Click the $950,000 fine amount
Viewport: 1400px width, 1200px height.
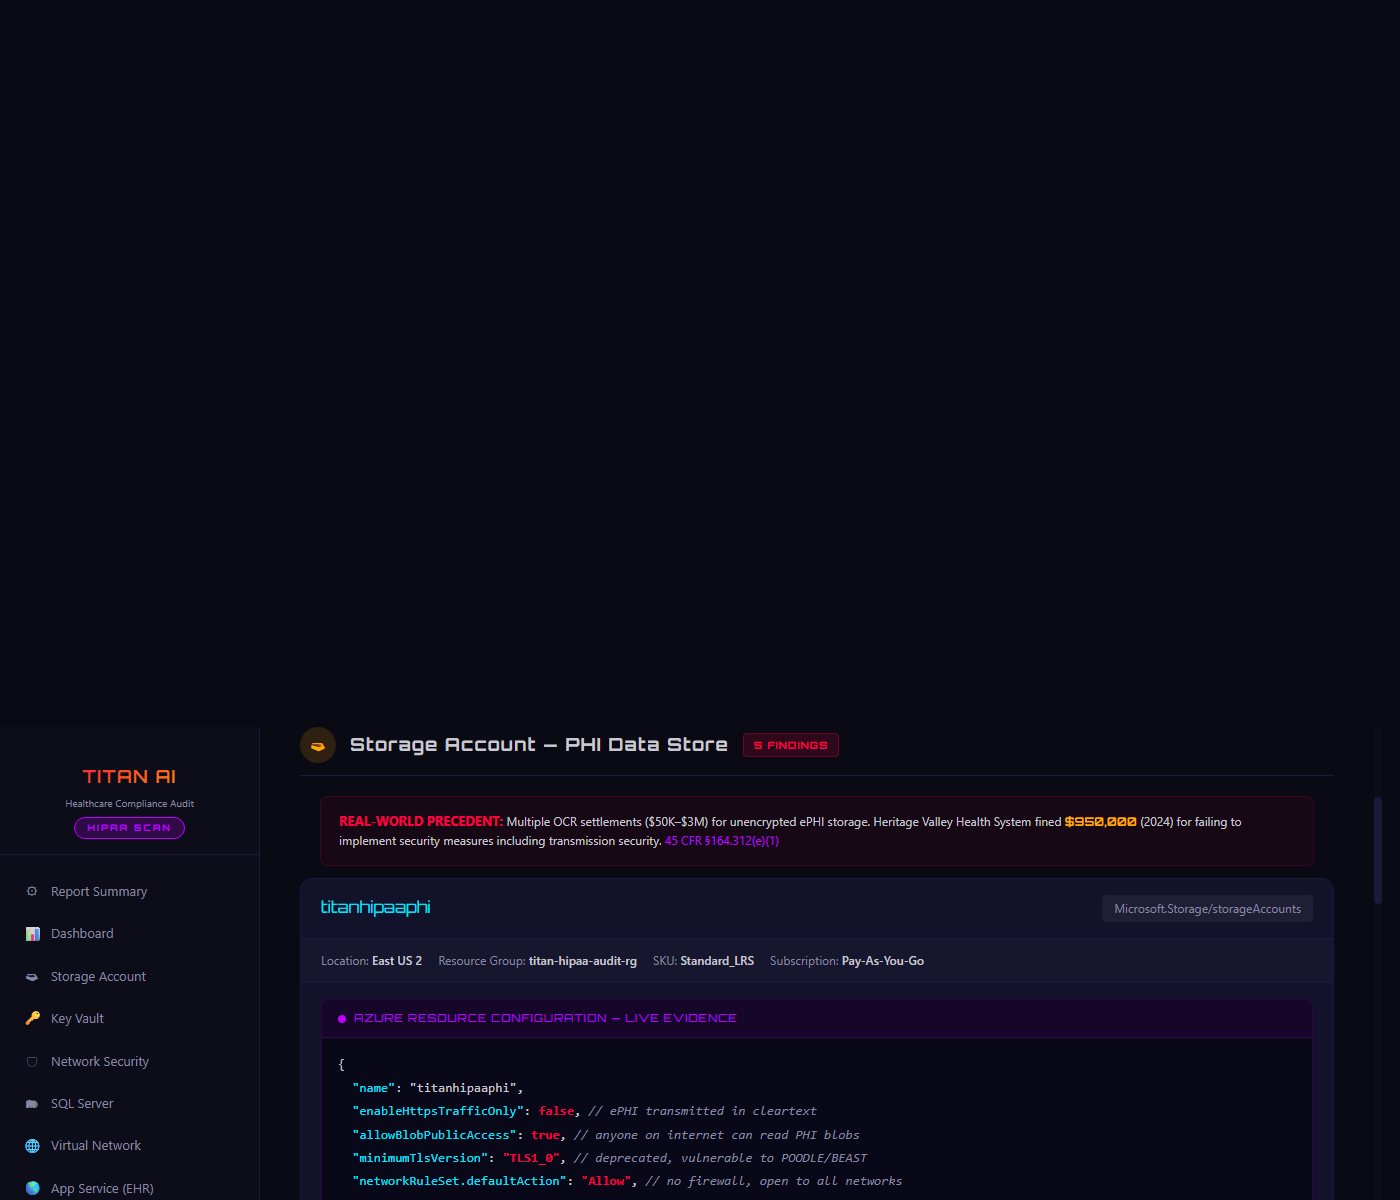(x=1100, y=822)
